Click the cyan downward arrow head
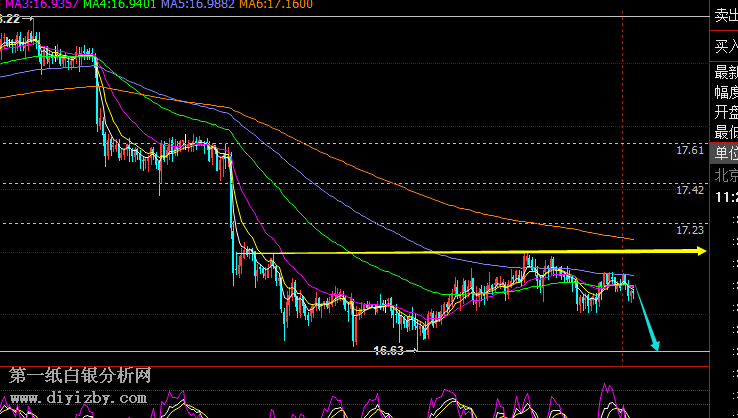The image size is (738, 418). tap(655, 345)
